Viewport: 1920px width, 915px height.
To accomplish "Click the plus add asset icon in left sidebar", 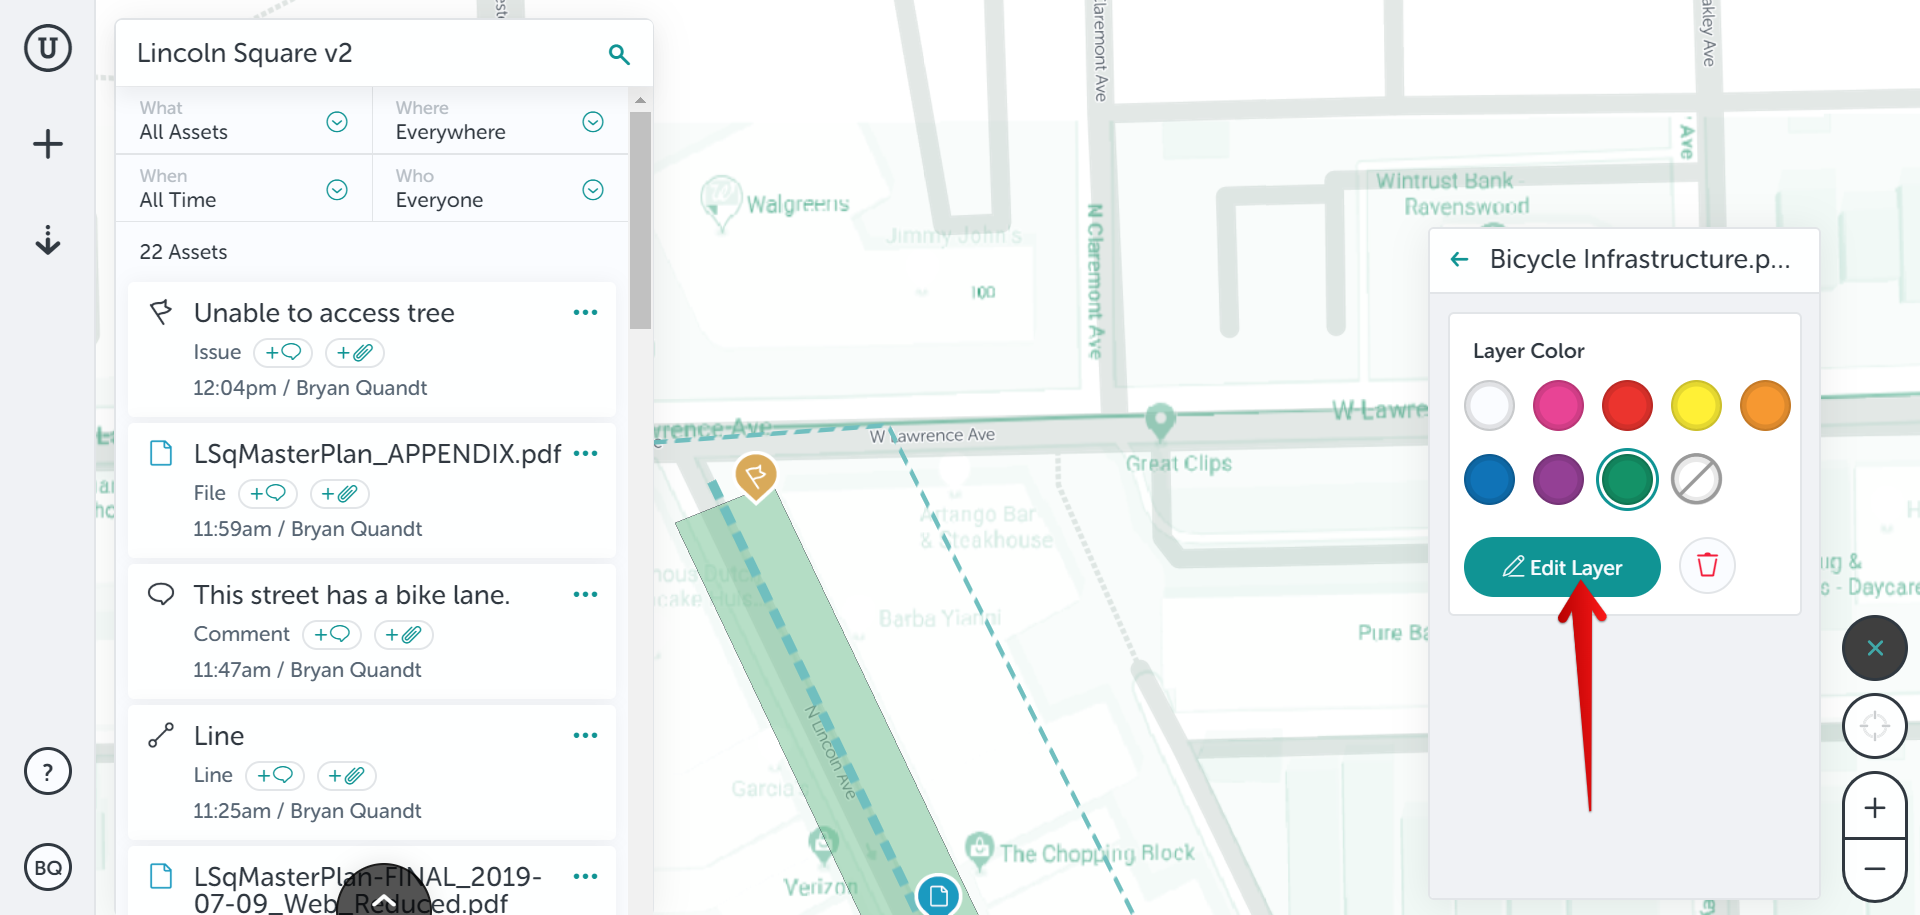I will click(x=48, y=144).
